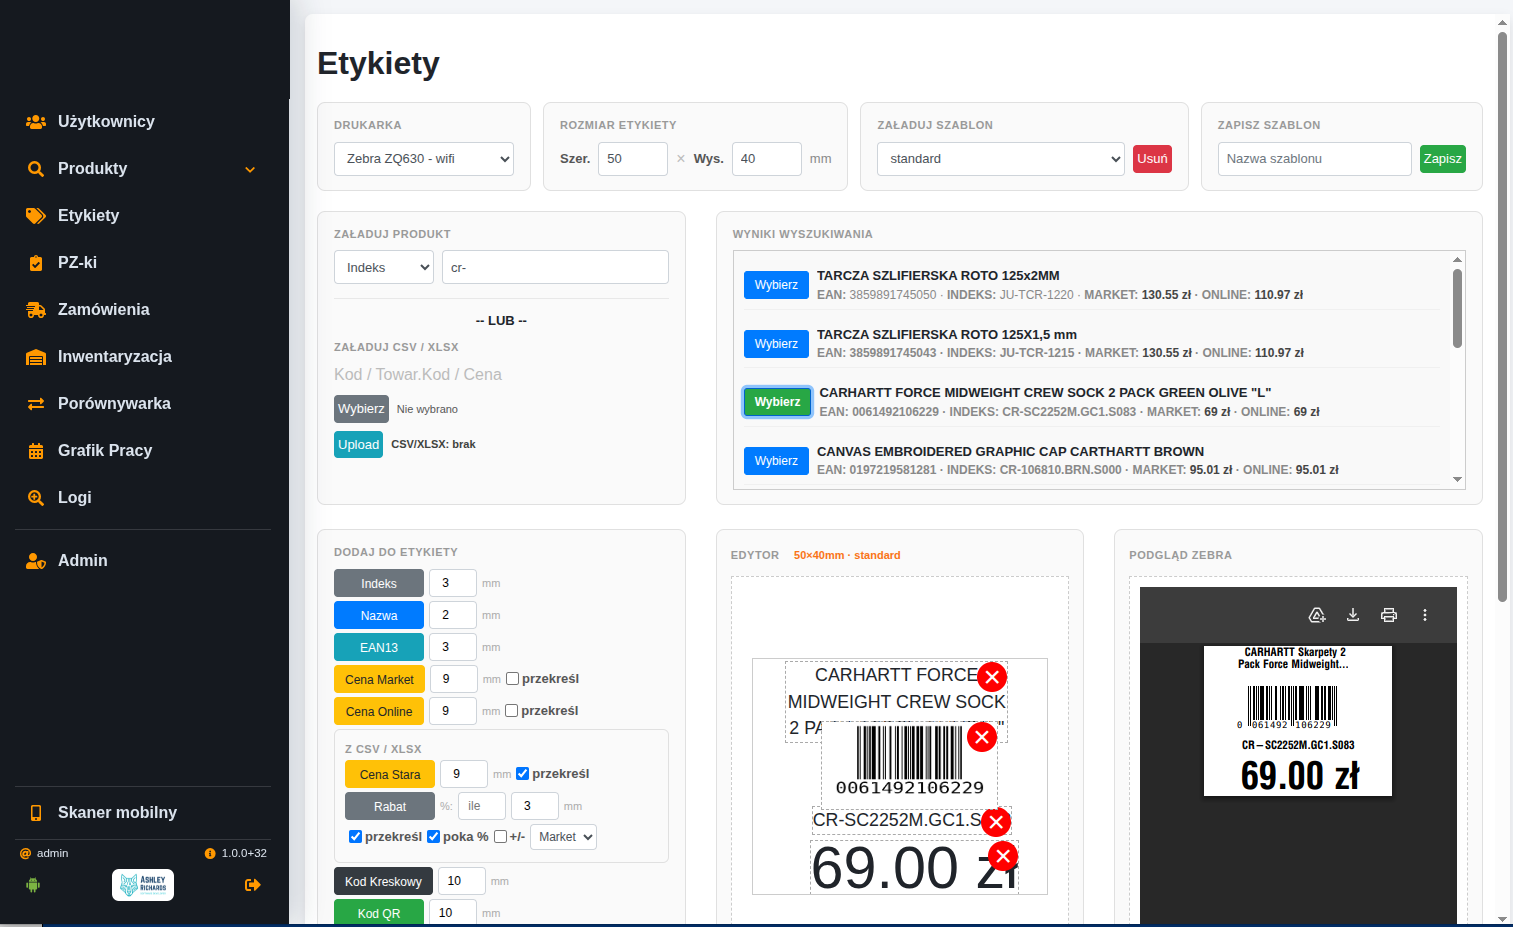
Task: Add Cena Market to the label
Action: tap(379, 680)
